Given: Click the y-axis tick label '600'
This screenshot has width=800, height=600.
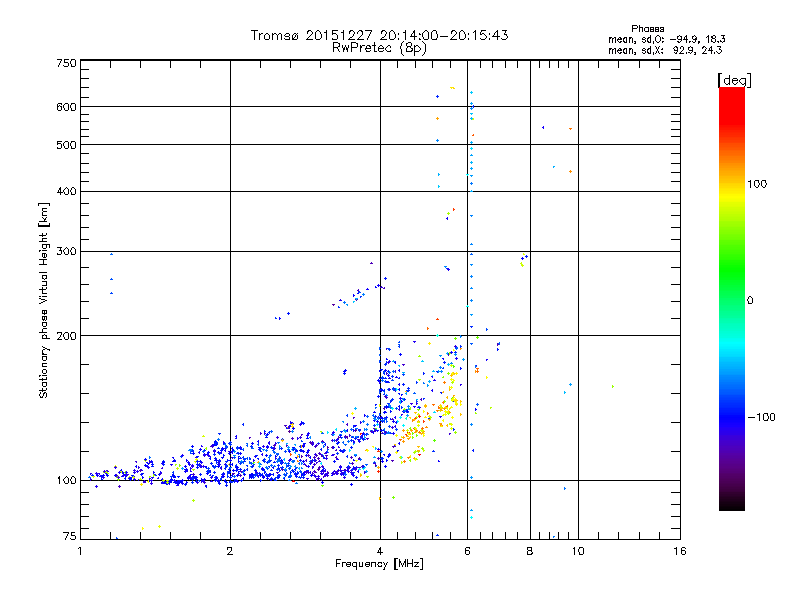Looking at the screenshot, I should click(x=66, y=107).
